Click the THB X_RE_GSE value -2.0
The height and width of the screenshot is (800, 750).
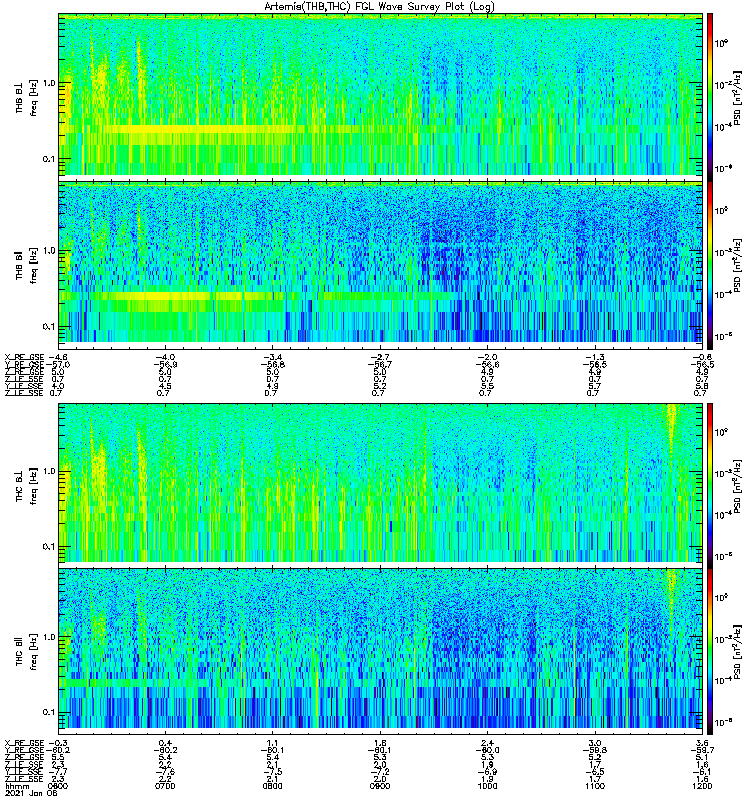pyautogui.click(x=487, y=357)
